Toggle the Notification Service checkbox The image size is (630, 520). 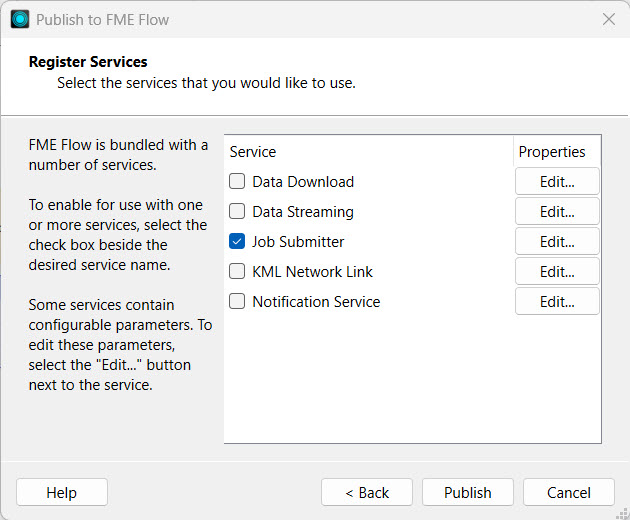click(237, 301)
